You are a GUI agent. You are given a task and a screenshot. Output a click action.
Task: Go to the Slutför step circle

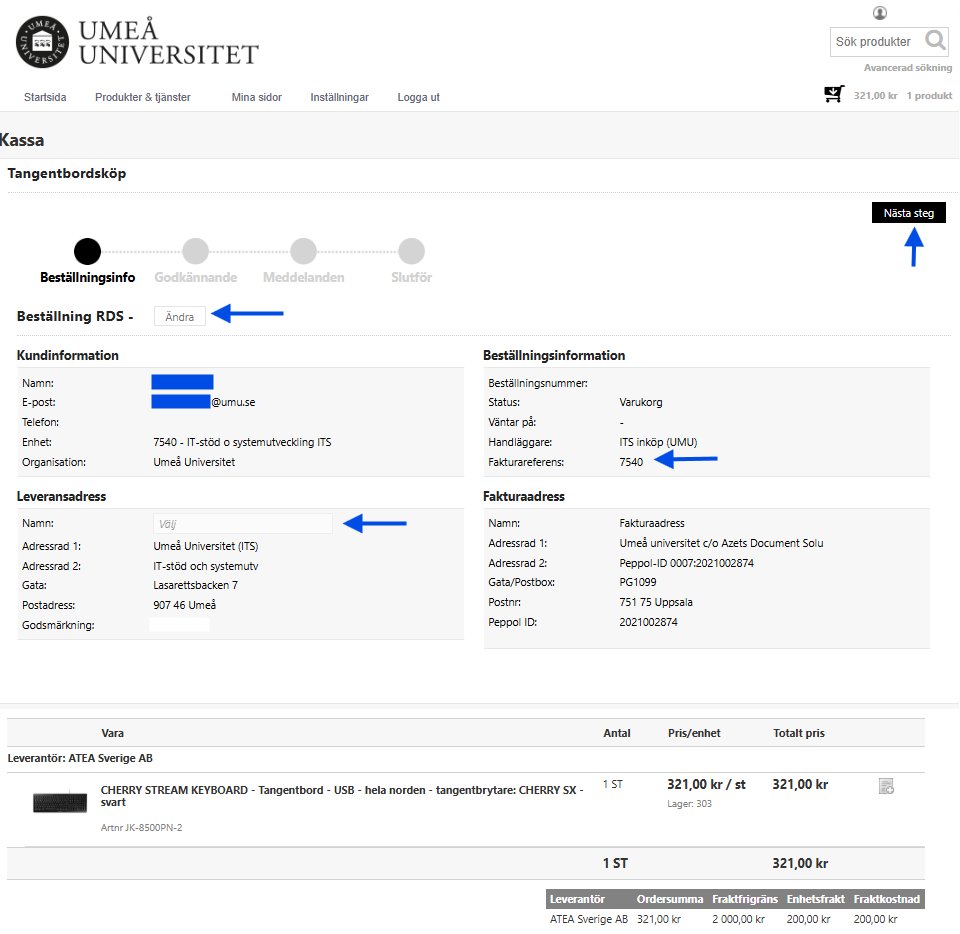click(x=411, y=251)
